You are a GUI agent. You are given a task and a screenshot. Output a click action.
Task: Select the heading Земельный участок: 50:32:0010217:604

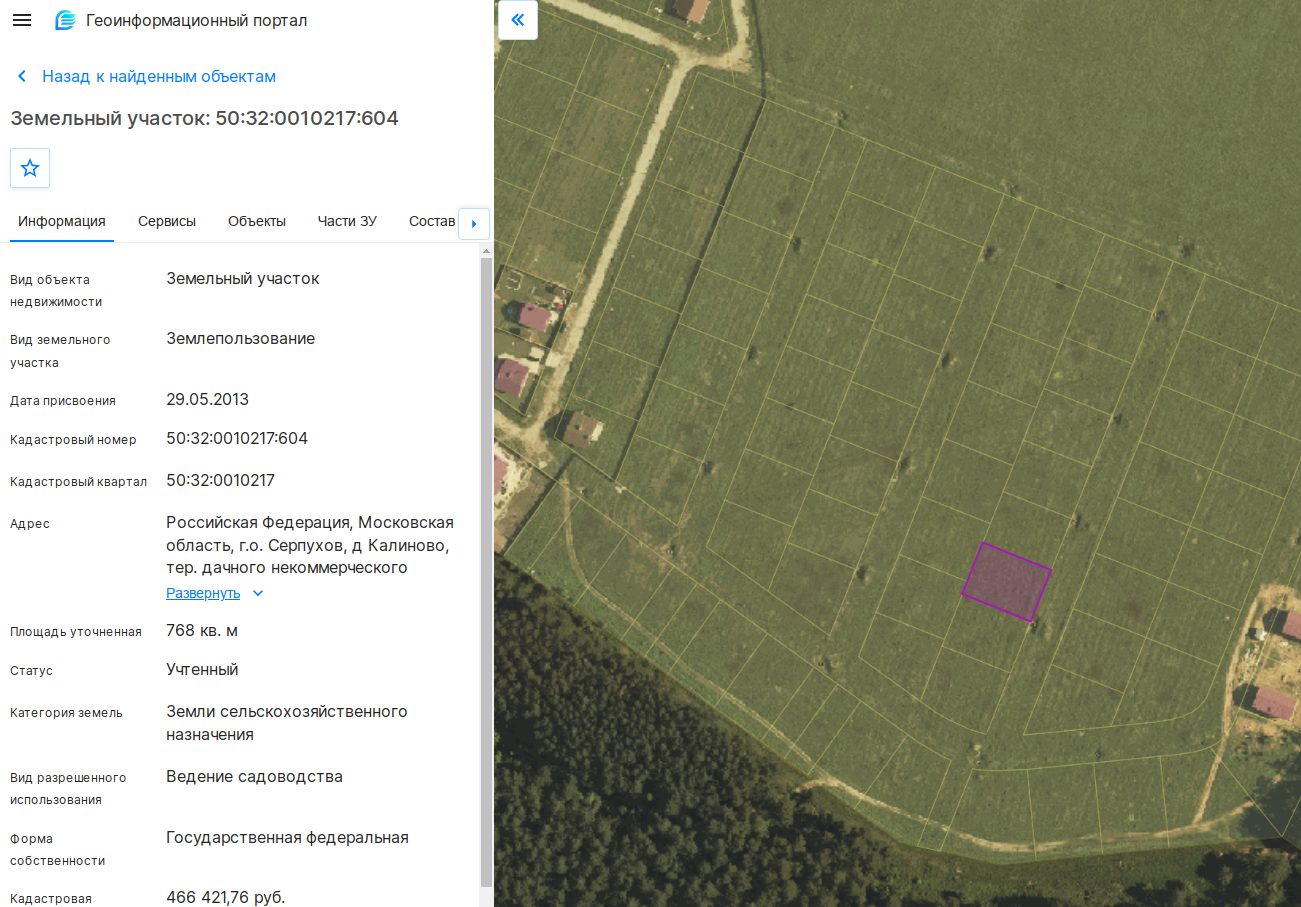click(205, 118)
